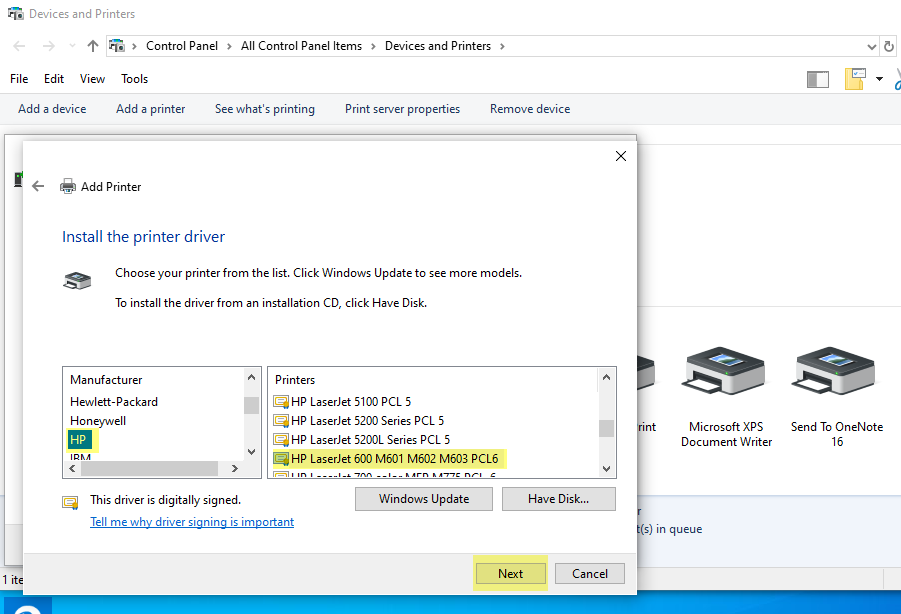Click the Have Disk button
Image resolution: width=901 pixels, height=614 pixels.
click(559, 499)
